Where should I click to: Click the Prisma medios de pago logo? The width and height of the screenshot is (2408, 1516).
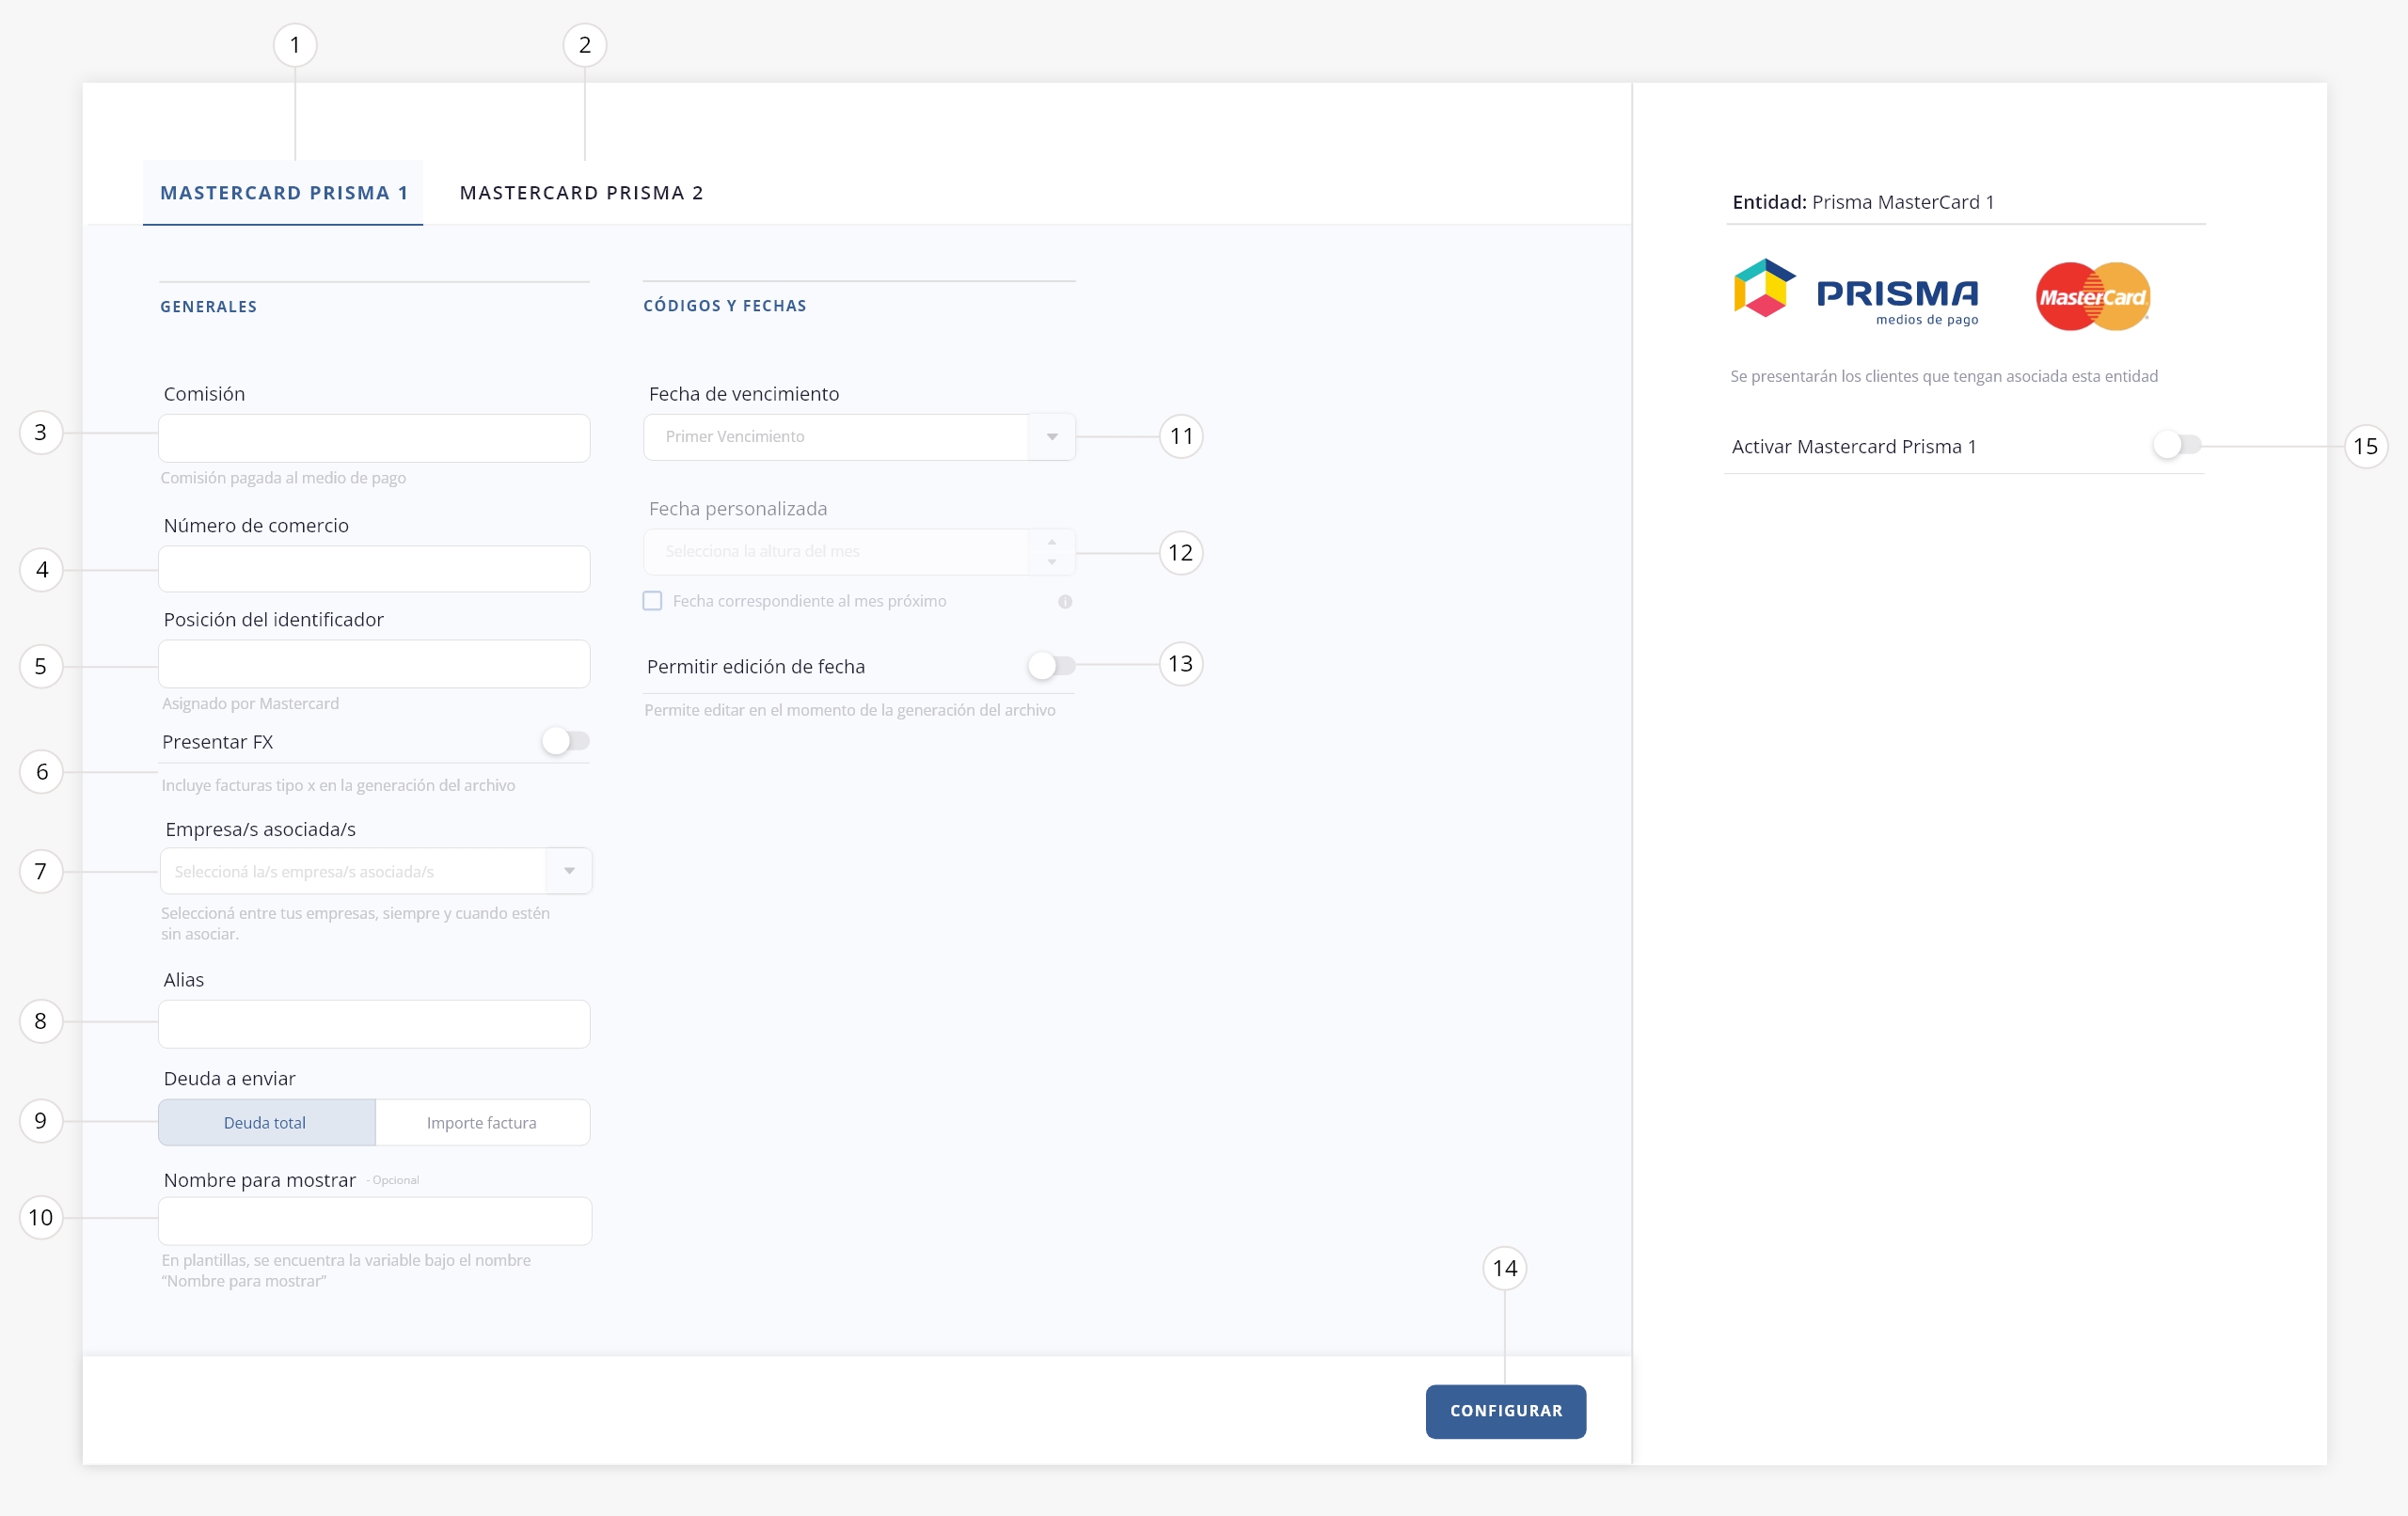[1855, 292]
